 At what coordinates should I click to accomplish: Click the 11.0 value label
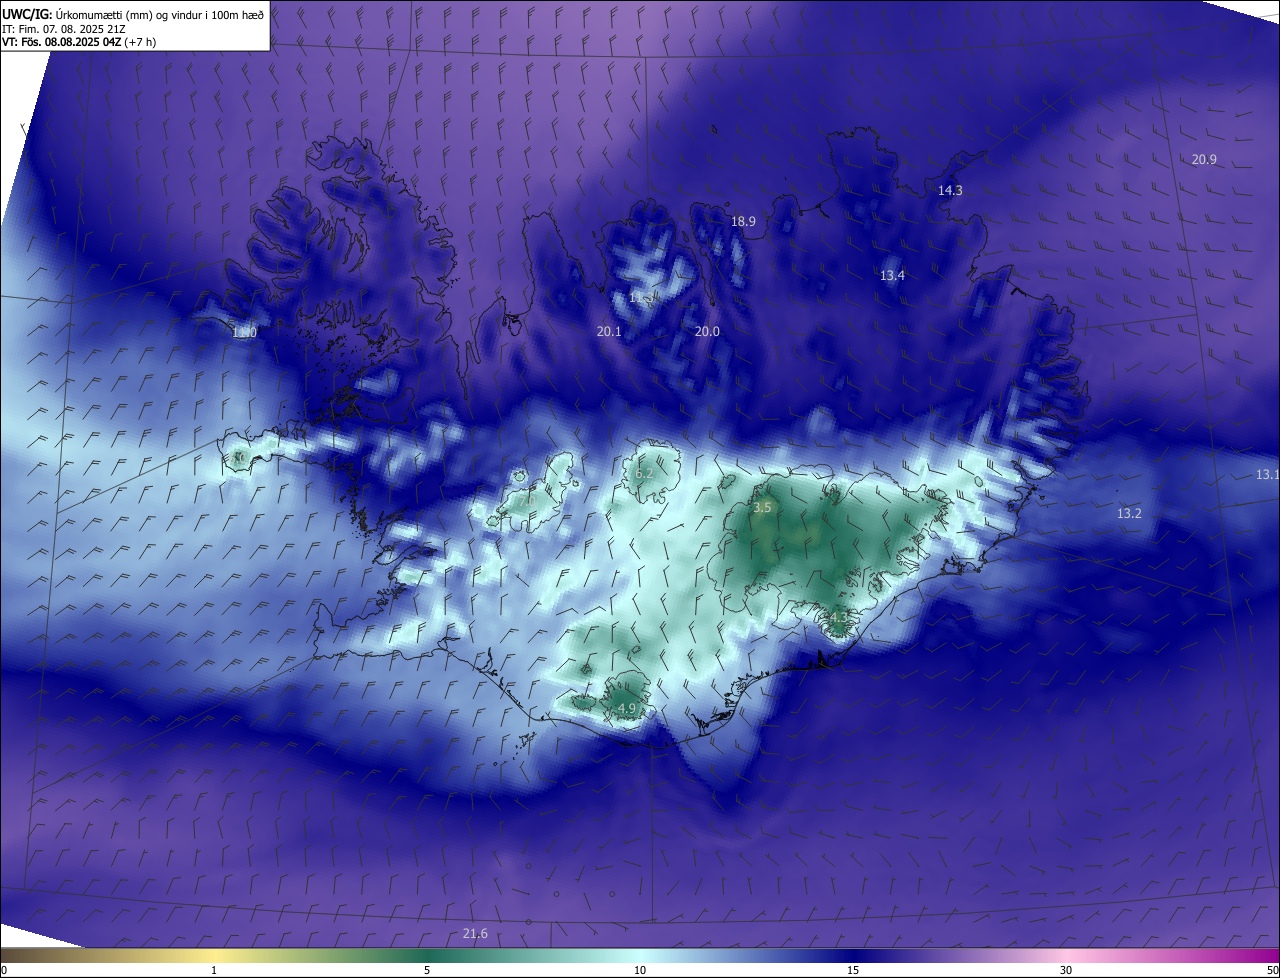tap(244, 332)
